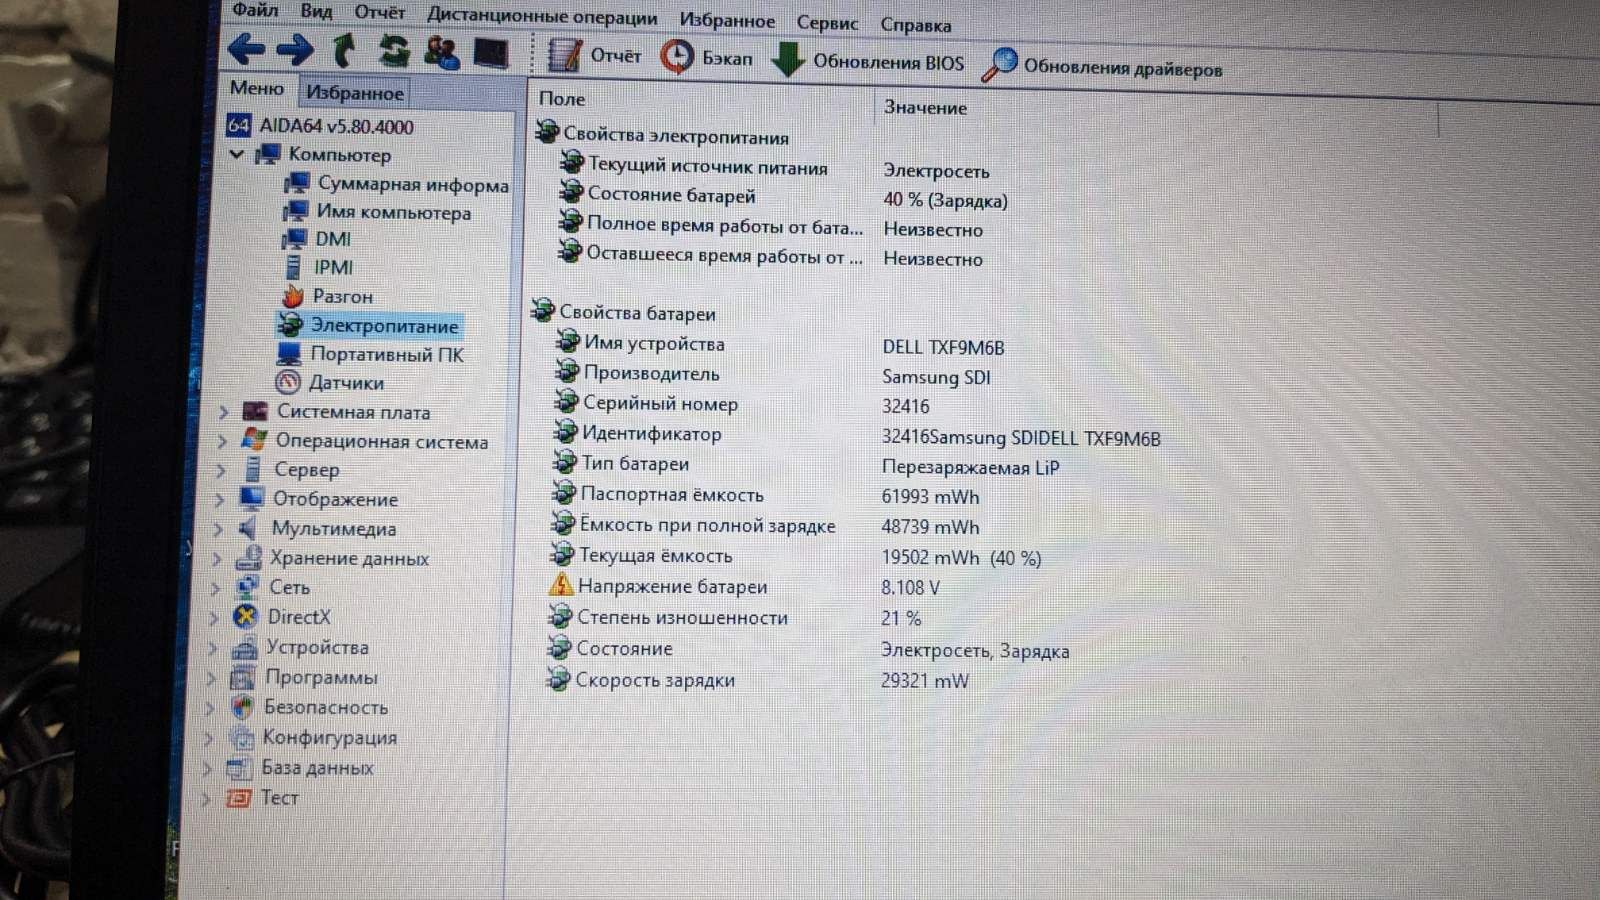
Task: Open Обновления драйверов driver updates
Action: 1102,67
